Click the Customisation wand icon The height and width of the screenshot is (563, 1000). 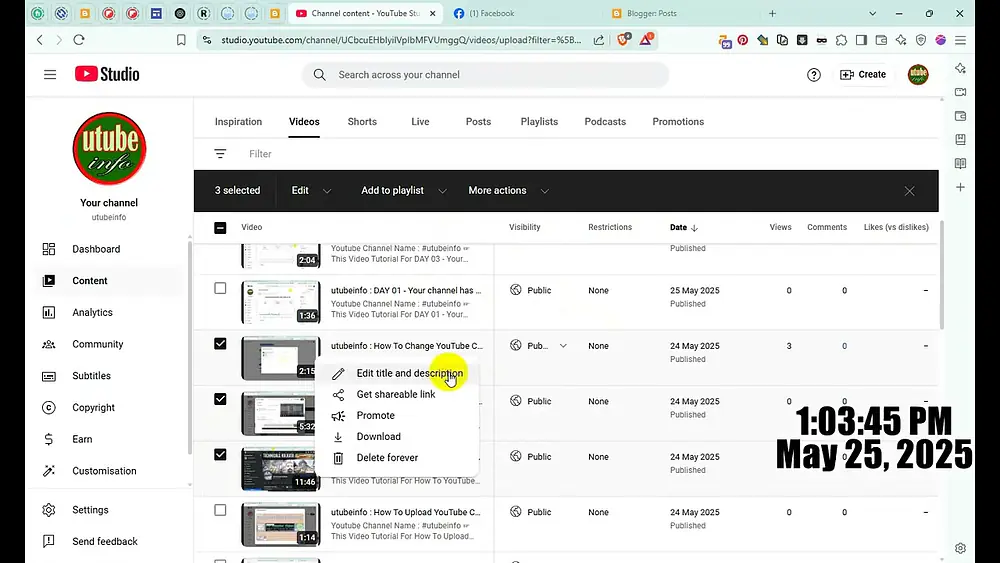click(48, 471)
